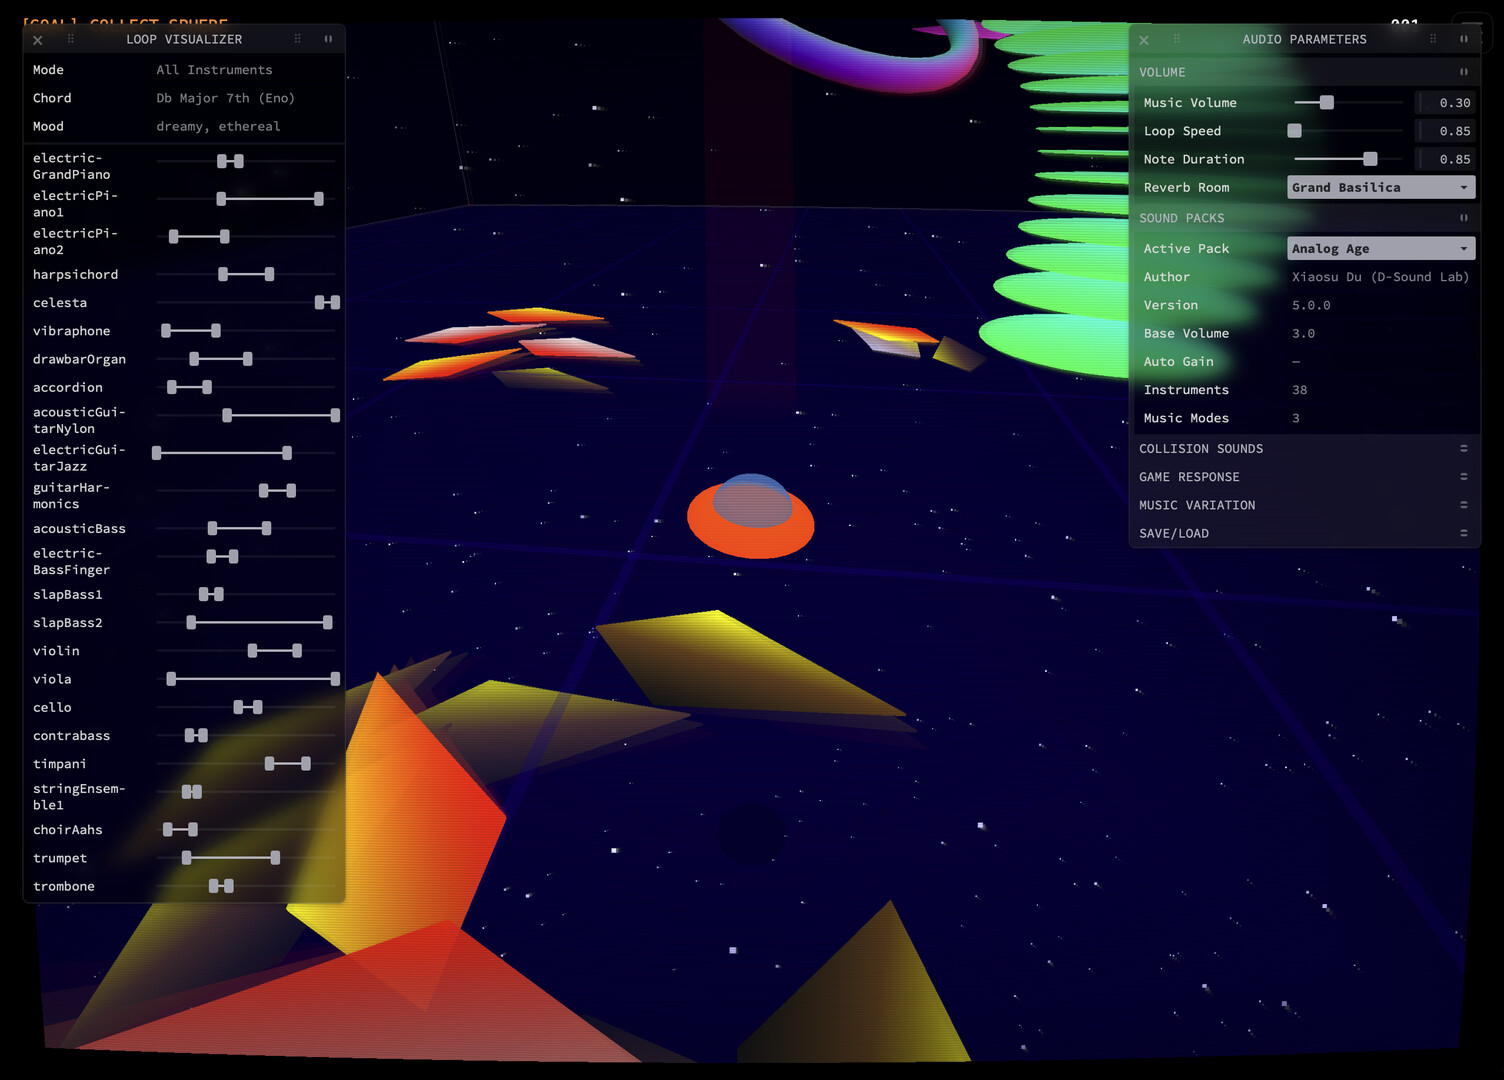Expand the GAME RESPONSE section
The width and height of the screenshot is (1504, 1080).
[x=1463, y=477]
